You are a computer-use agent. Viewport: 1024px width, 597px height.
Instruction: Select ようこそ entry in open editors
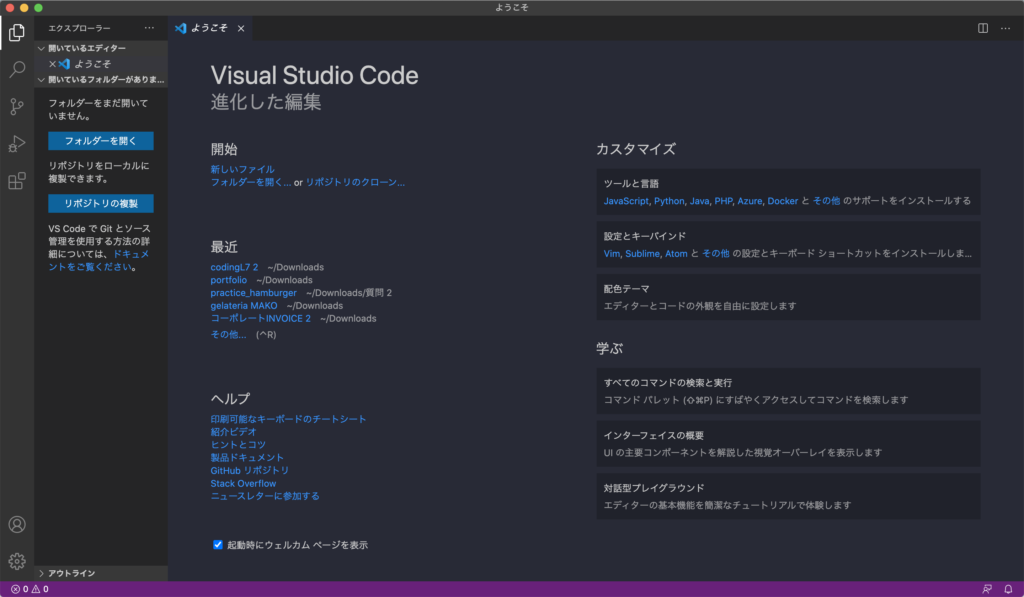(x=101, y=64)
